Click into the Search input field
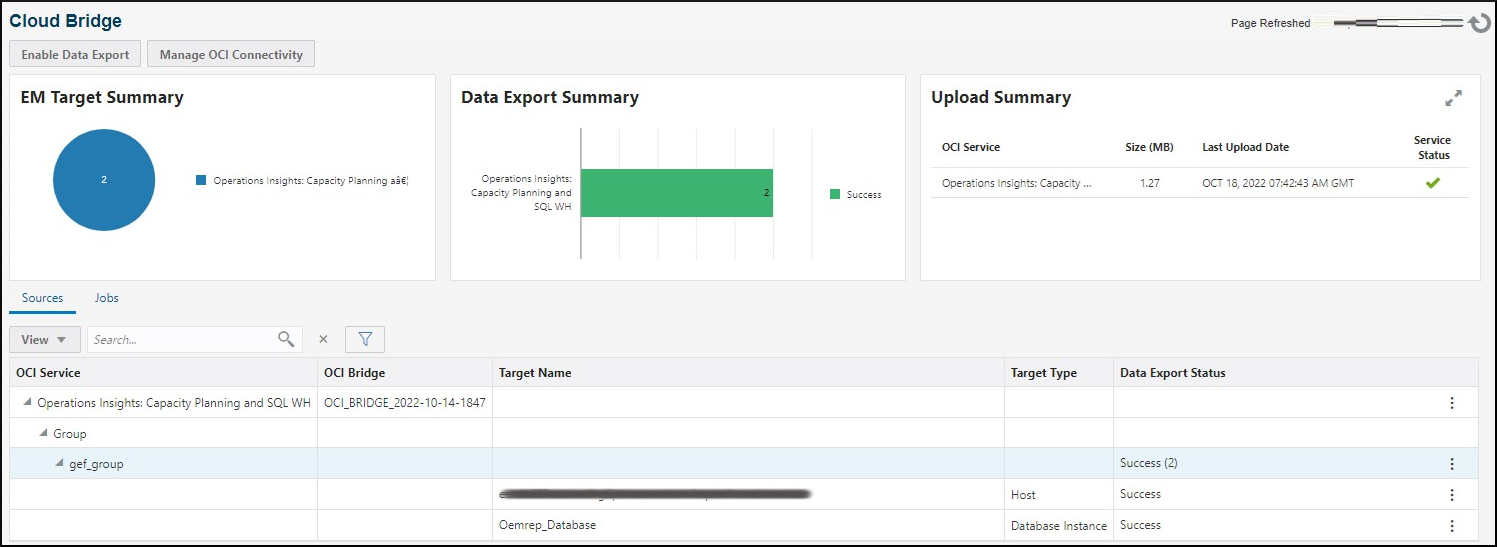1497x547 pixels. tap(182, 339)
